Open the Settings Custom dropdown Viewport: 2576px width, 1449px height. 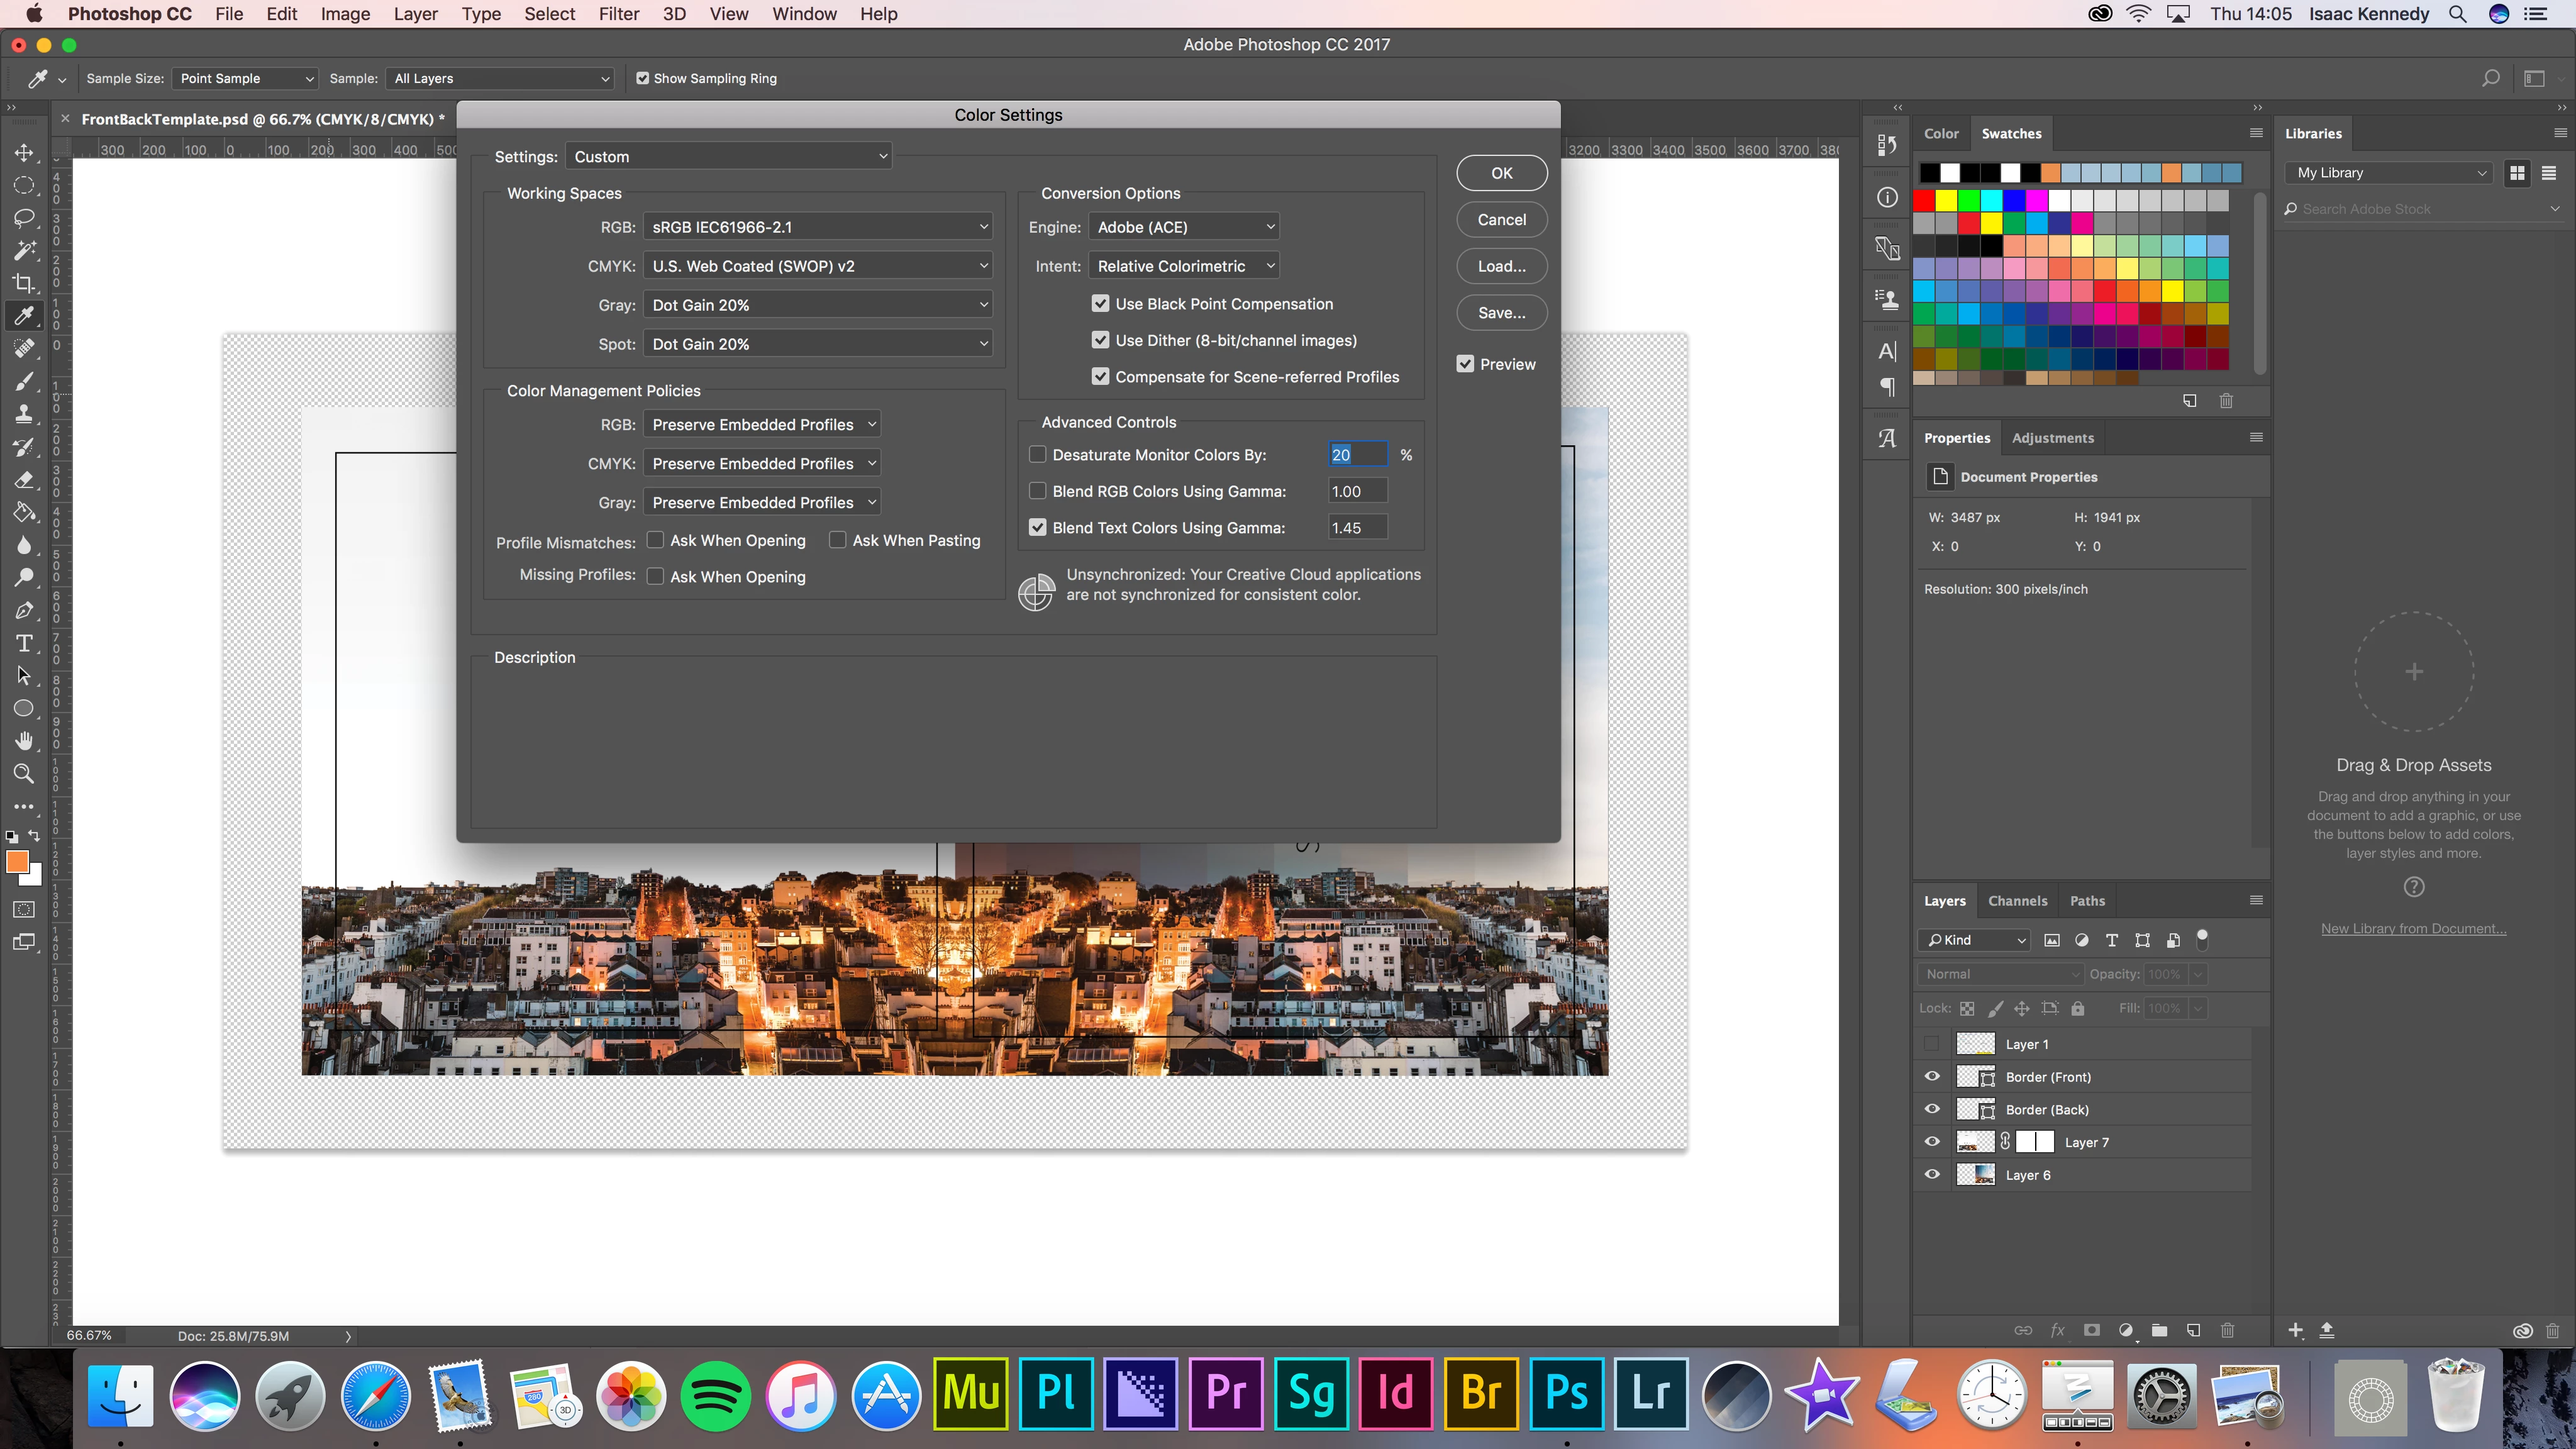coord(728,157)
